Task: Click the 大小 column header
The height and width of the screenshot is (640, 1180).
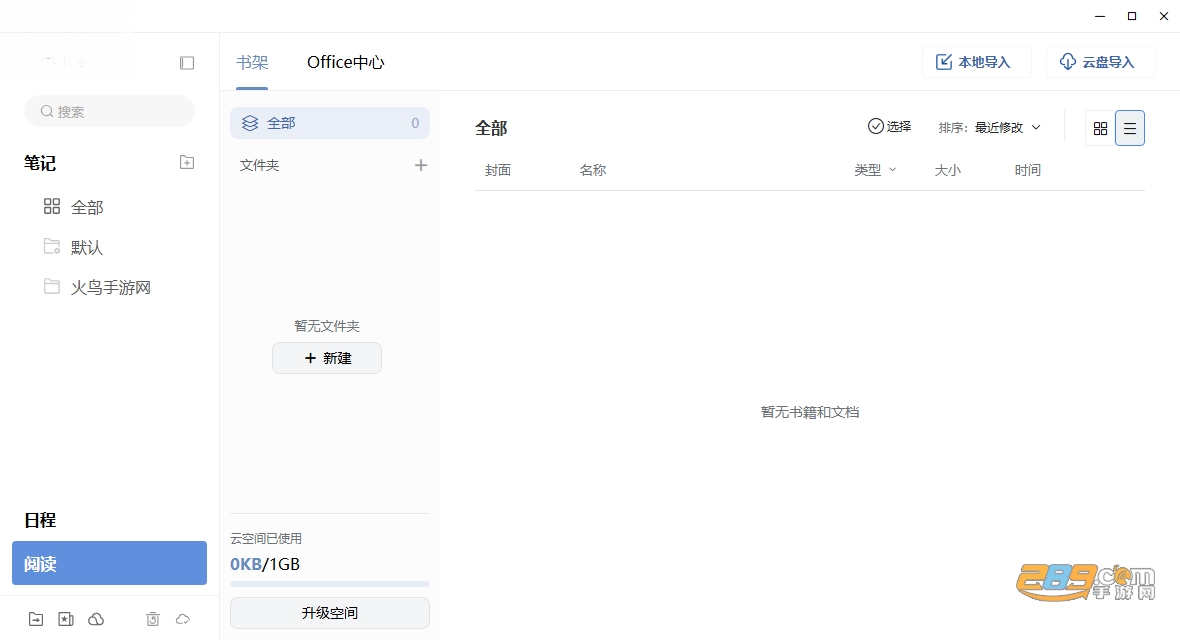Action: click(x=947, y=170)
